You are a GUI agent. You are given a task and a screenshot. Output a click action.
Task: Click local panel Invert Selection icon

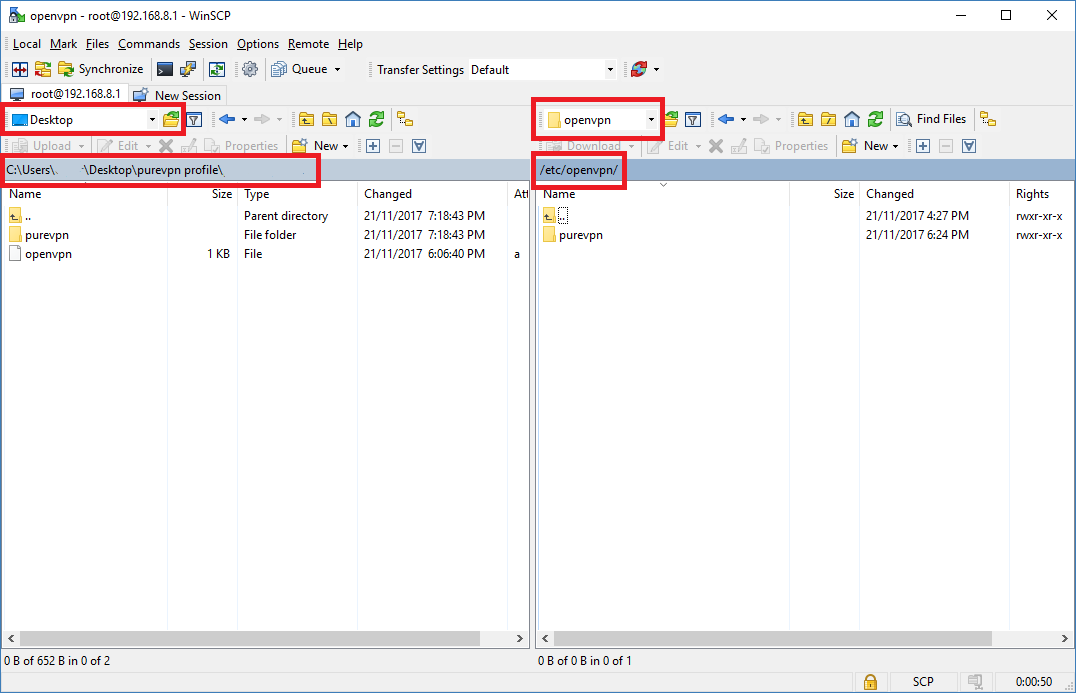tap(419, 146)
